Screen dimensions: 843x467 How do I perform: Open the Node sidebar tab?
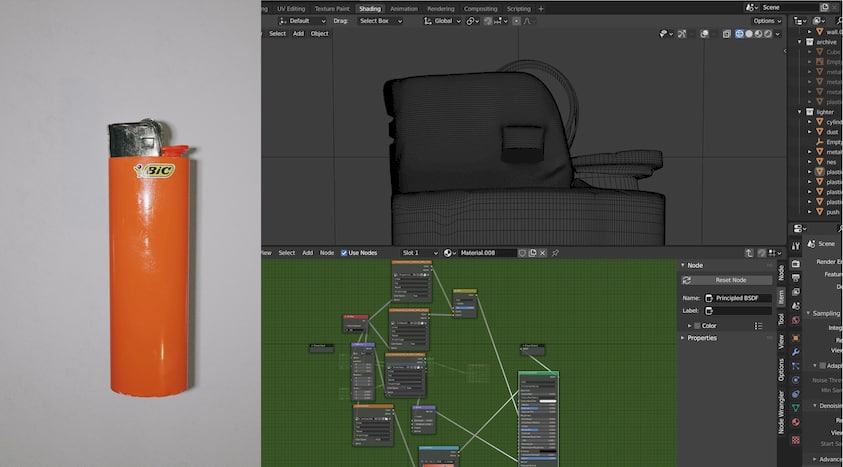click(x=781, y=272)
